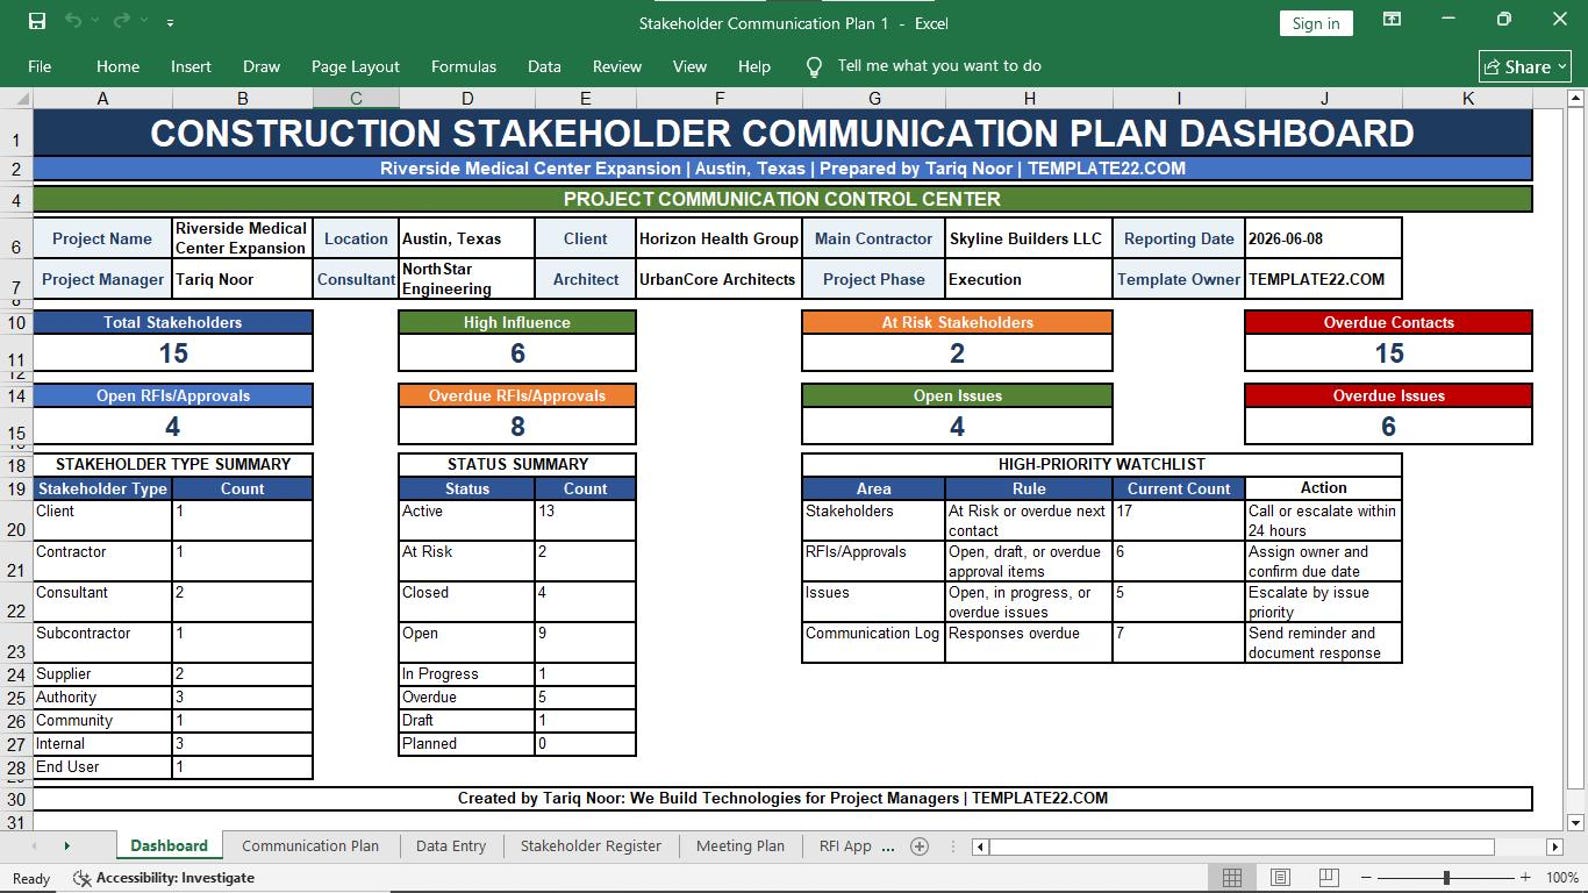Select the Skyline Builders LLC cell
This screenshot has width=1588, height=893.
(x=1028, y=239)
